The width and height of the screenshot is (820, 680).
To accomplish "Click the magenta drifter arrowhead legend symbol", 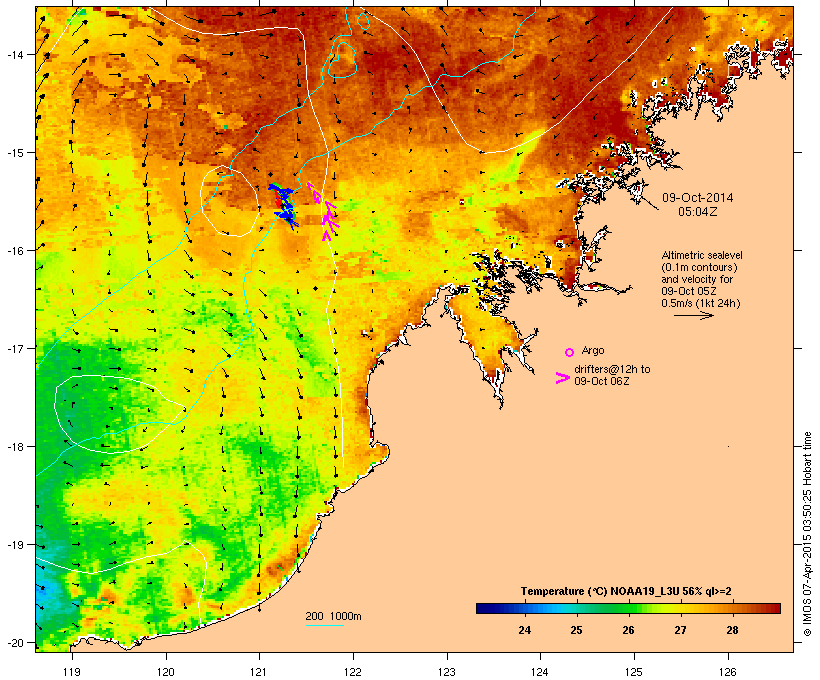I will tap(563, 378).
